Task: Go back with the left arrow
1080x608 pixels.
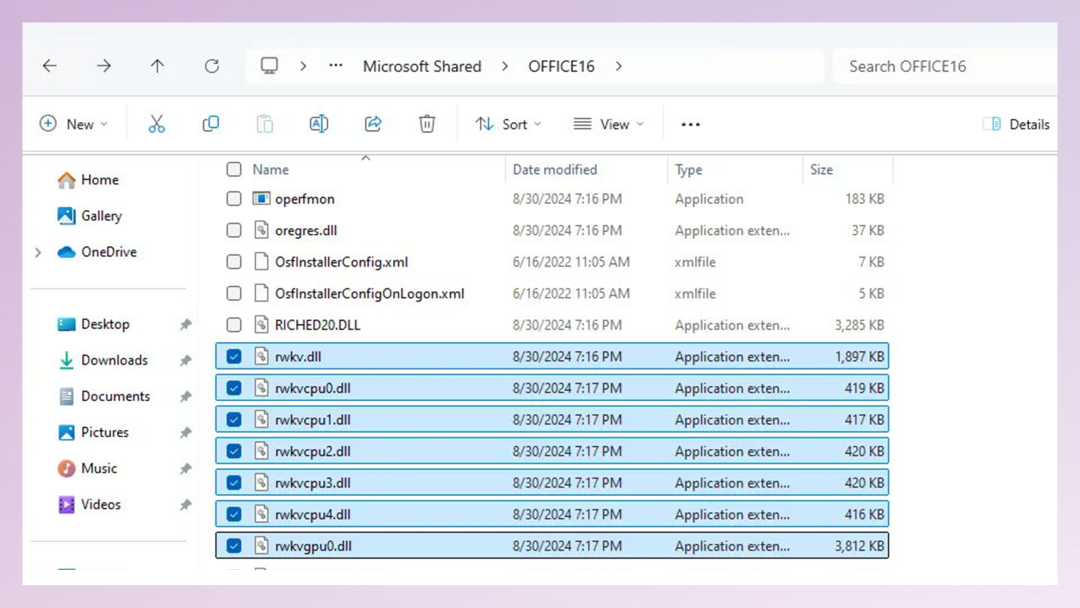Action: (x=50, y=66)
